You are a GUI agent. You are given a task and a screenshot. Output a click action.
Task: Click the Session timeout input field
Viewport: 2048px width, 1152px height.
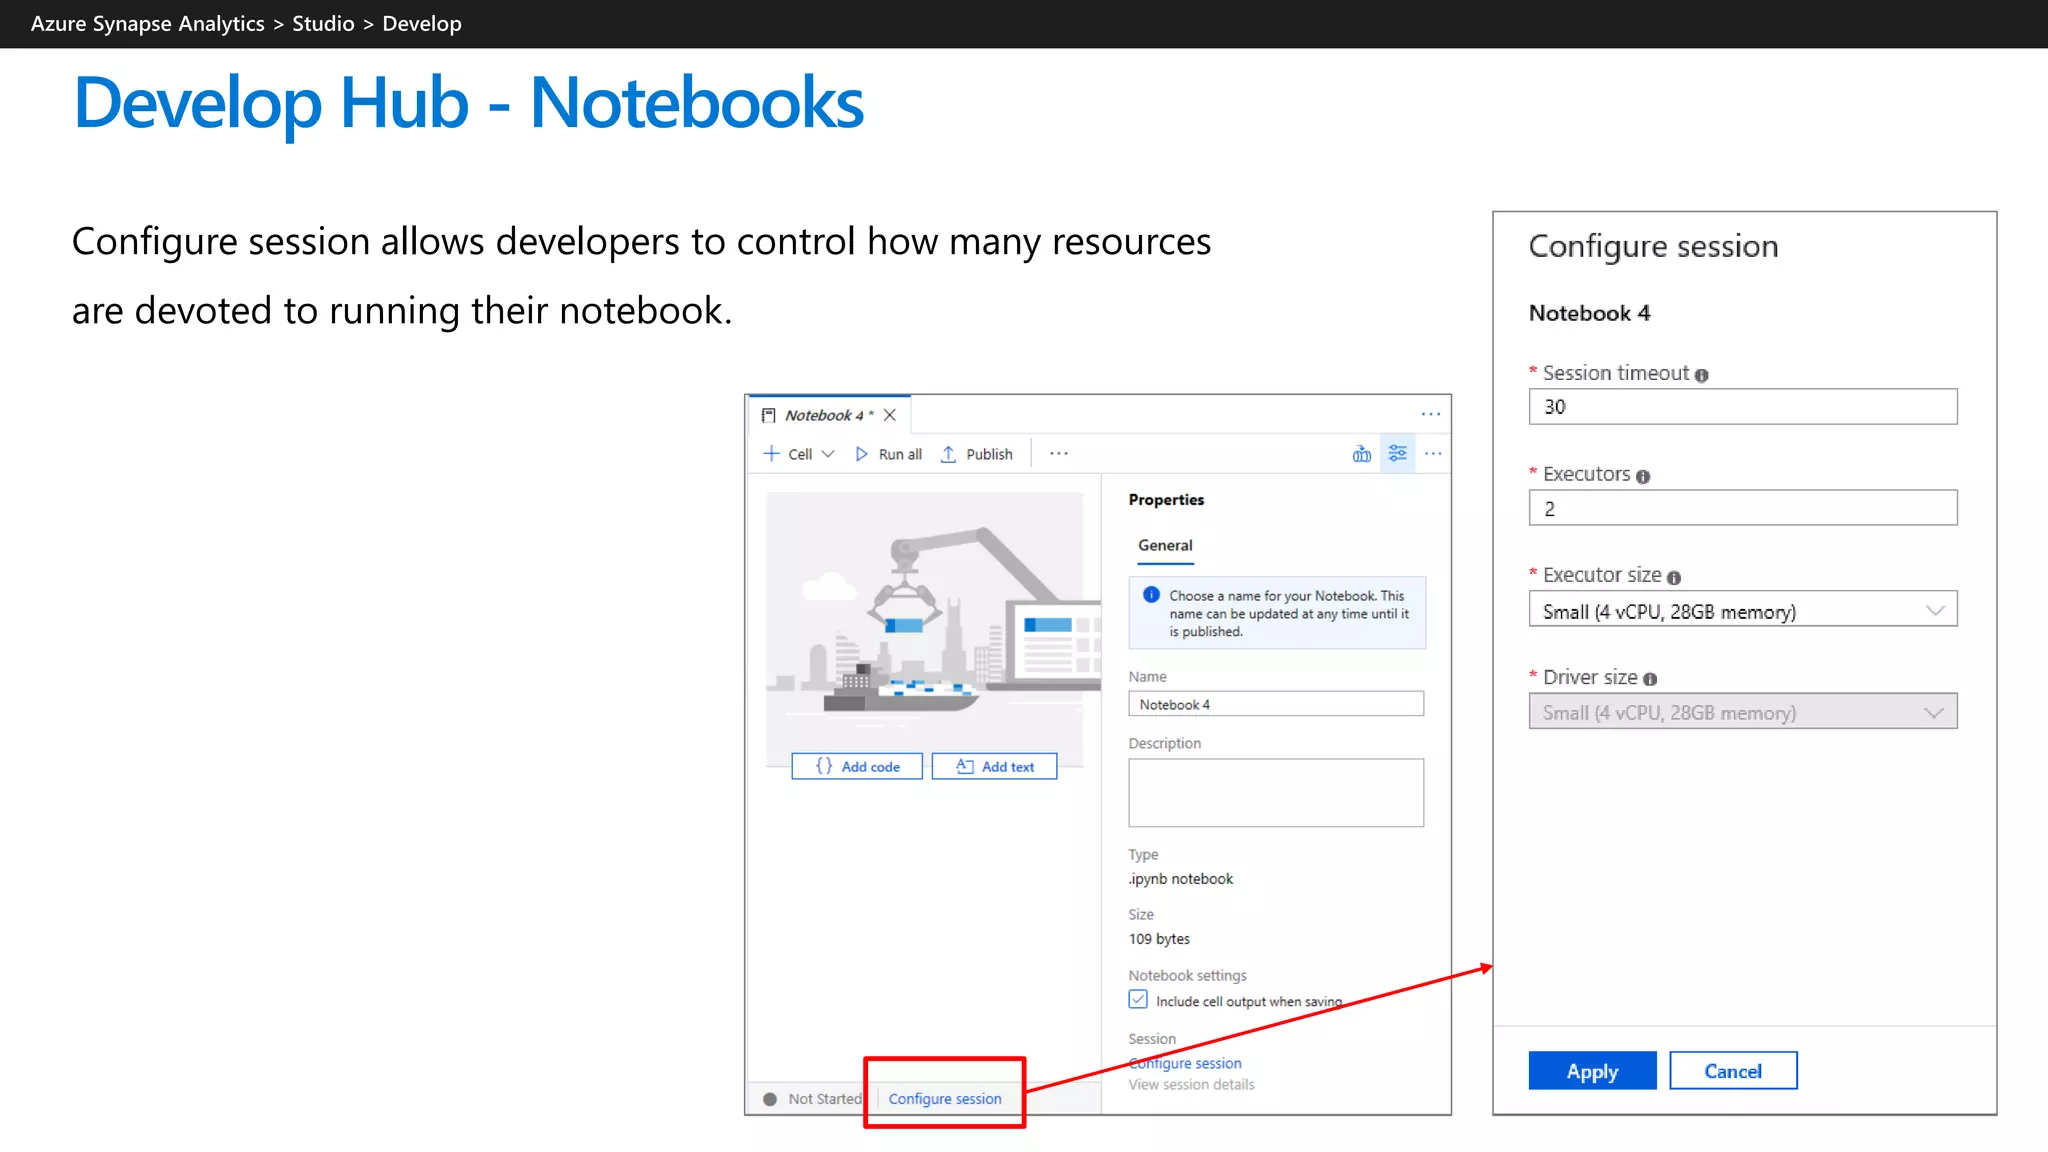[x=1742, y=407]
